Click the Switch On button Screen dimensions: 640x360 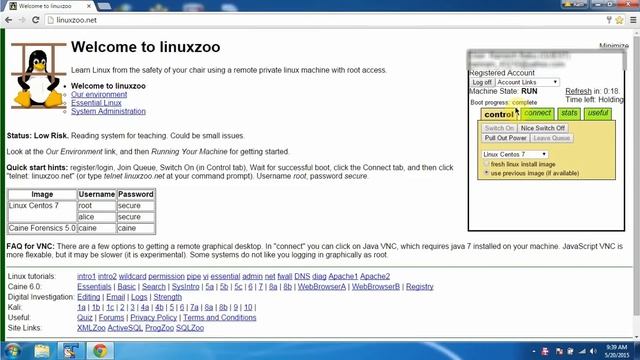pyautogui.click(x=499, y=128)
